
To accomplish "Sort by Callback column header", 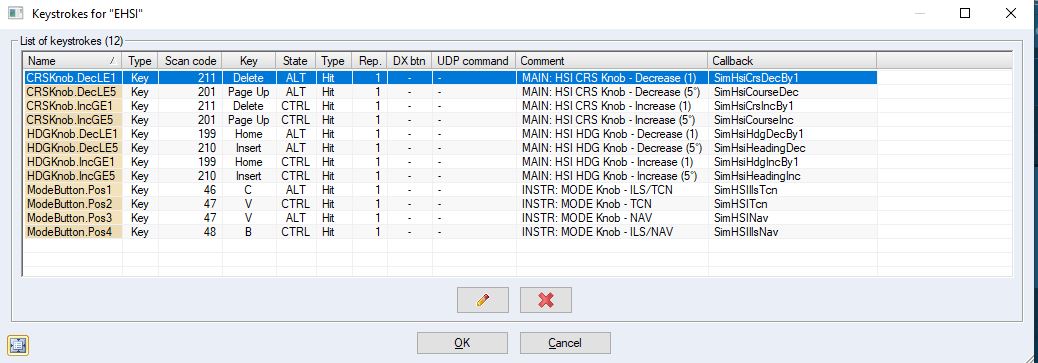I will pos(792,61).
